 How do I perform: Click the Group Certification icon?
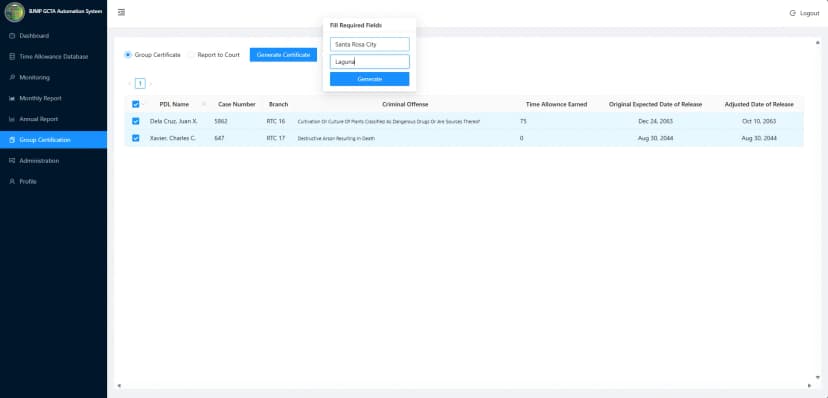click(12, 140)
